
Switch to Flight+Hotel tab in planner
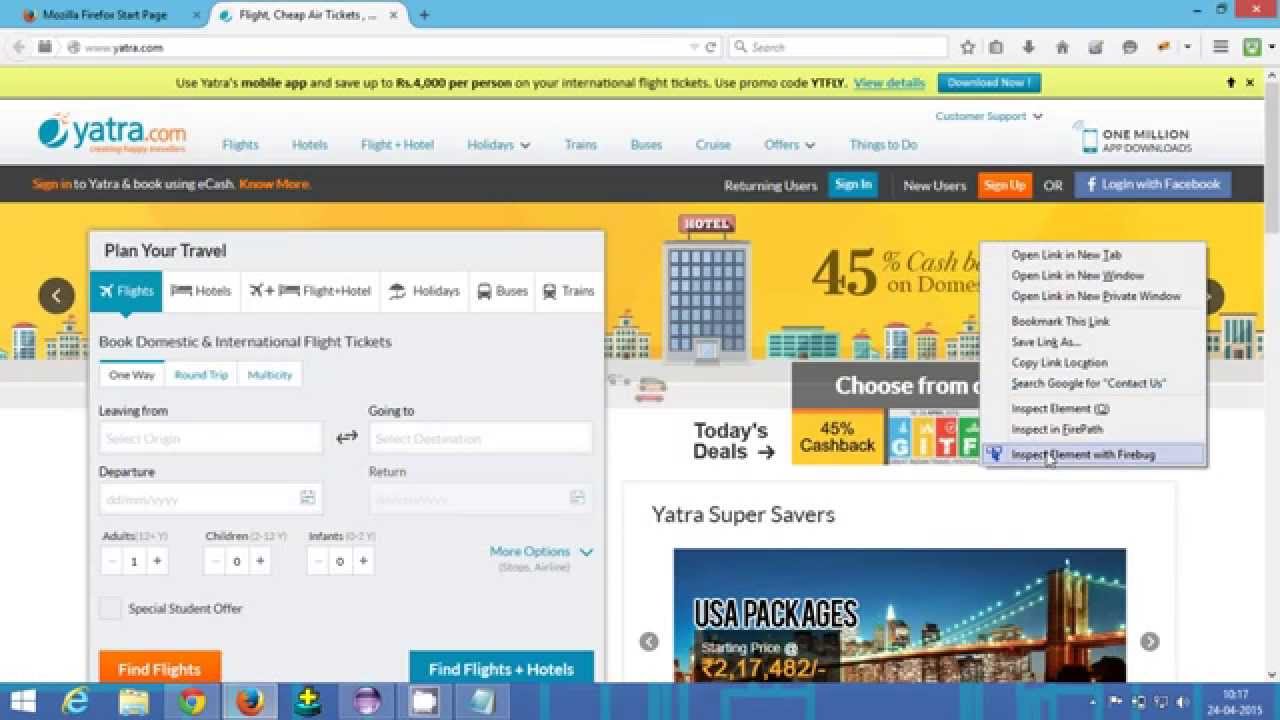click(310, 291)
